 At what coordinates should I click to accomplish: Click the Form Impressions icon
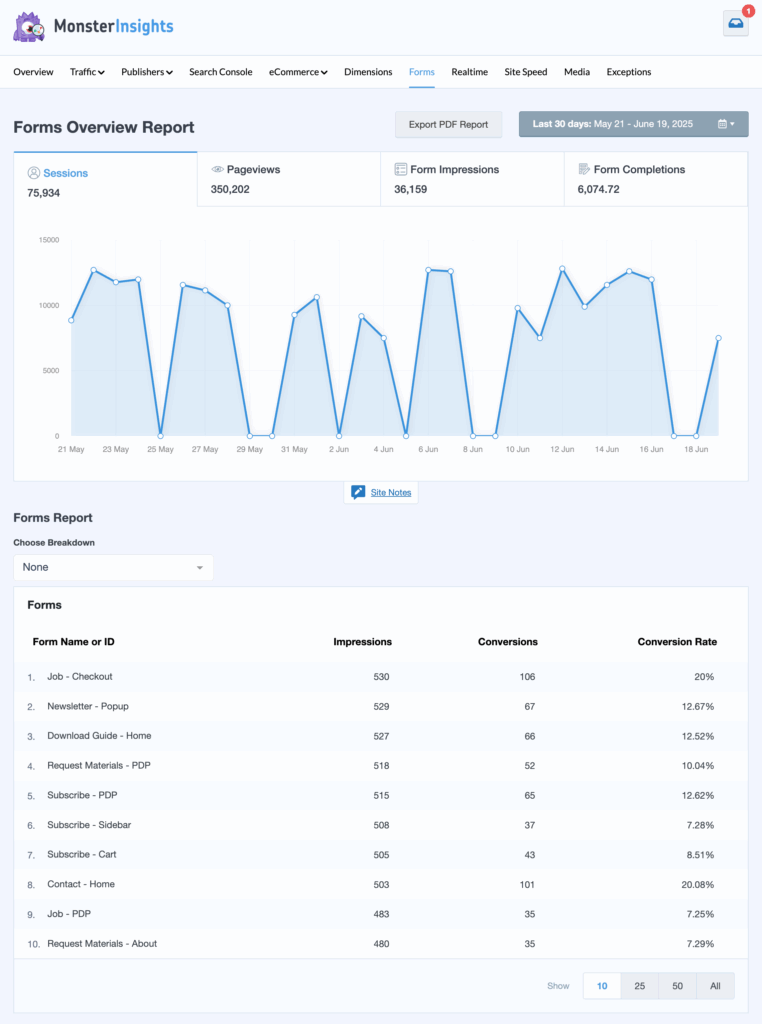[401, 170]
